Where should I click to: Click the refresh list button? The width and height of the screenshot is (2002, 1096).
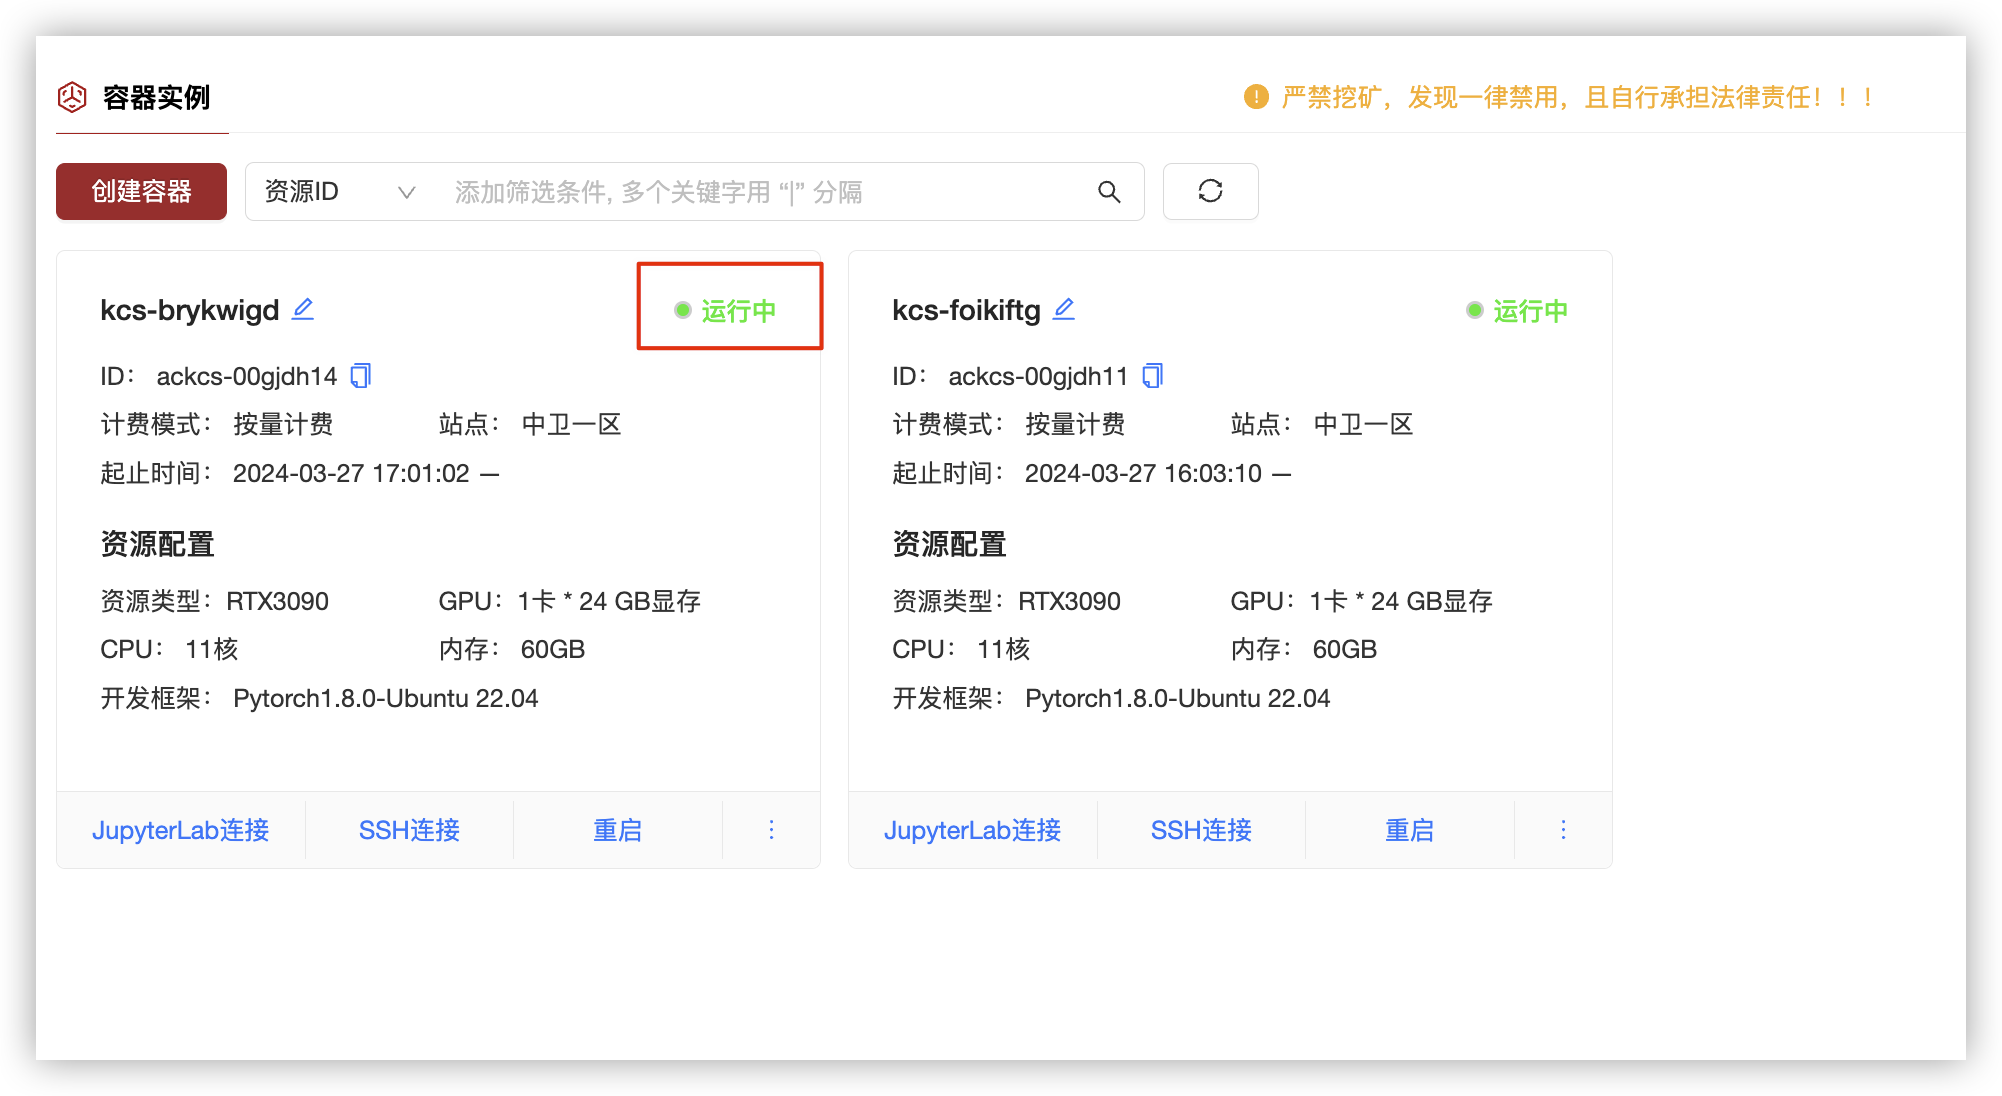click(x=1210, y=191)
